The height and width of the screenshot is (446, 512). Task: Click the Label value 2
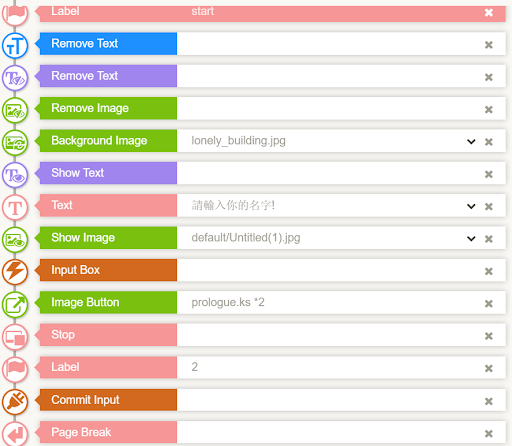pos(195,367)
